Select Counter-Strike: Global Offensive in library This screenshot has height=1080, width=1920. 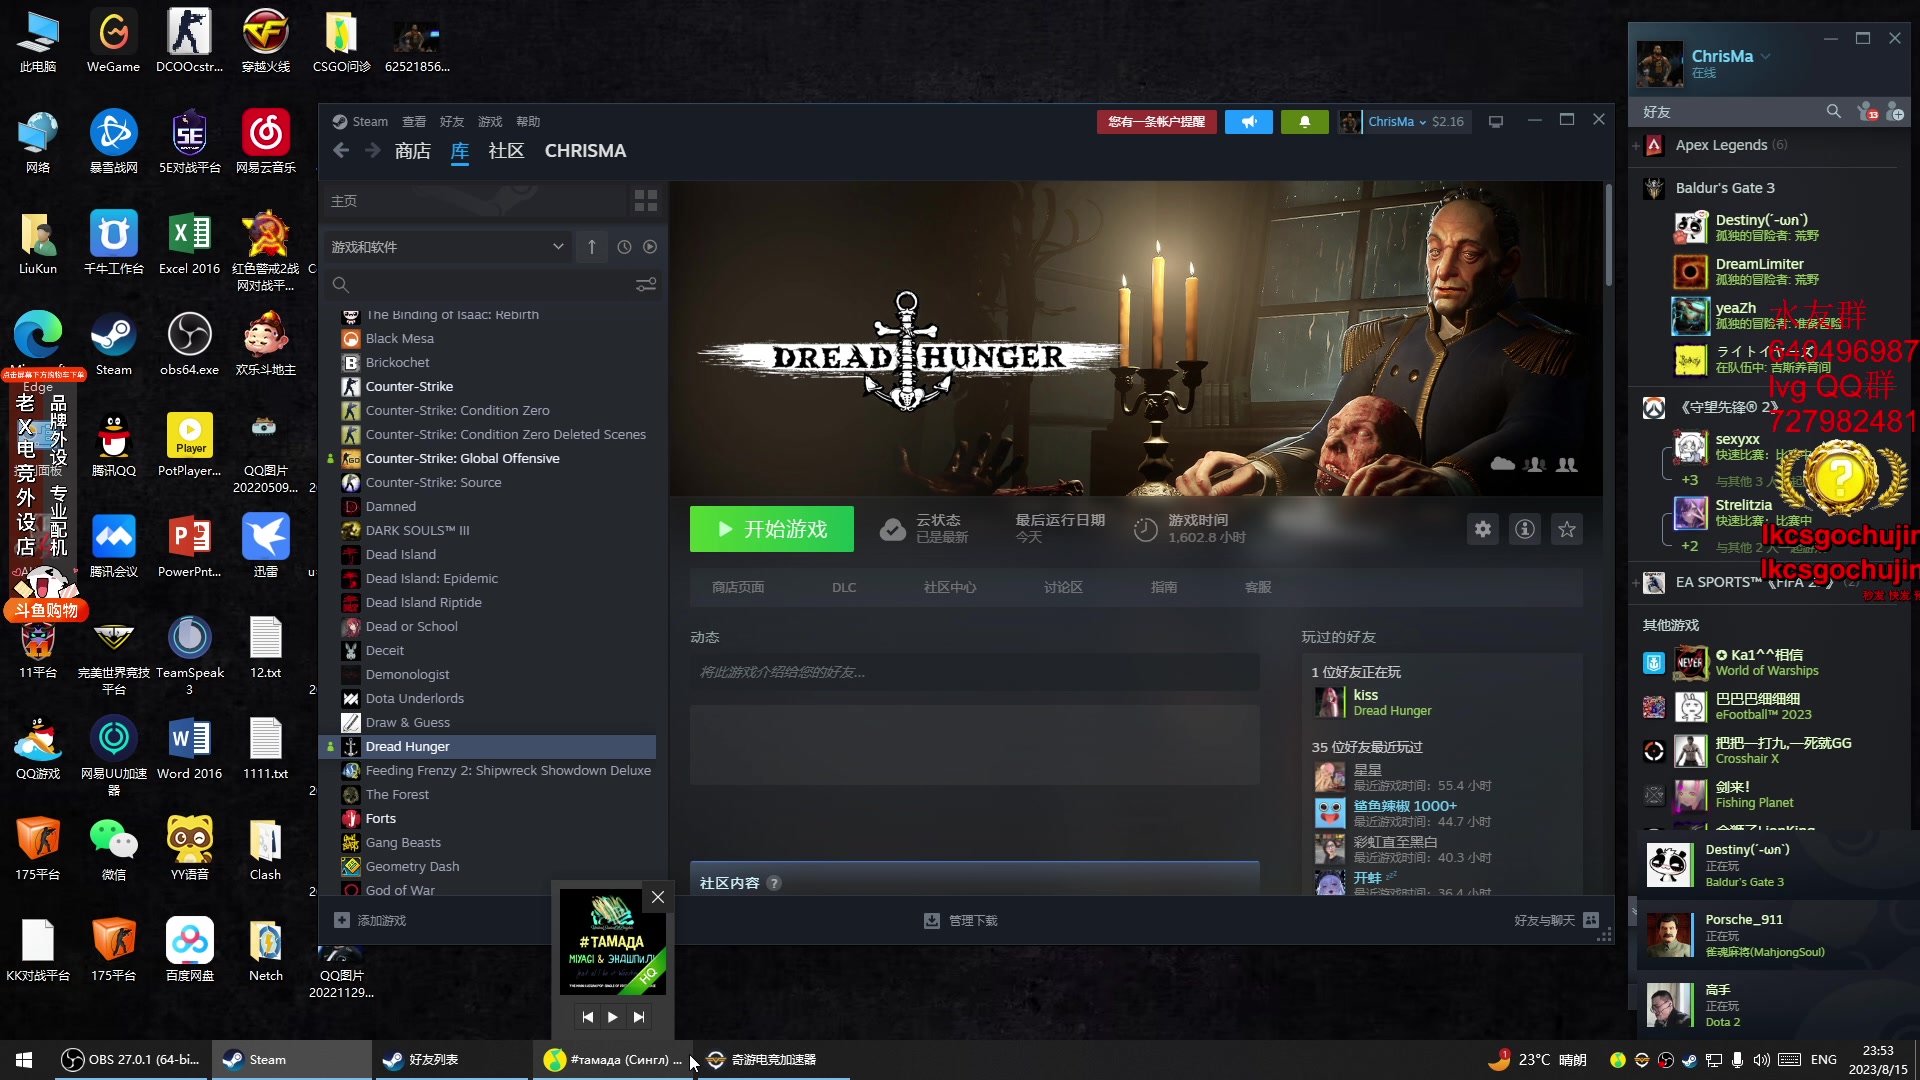coord(490,459)
